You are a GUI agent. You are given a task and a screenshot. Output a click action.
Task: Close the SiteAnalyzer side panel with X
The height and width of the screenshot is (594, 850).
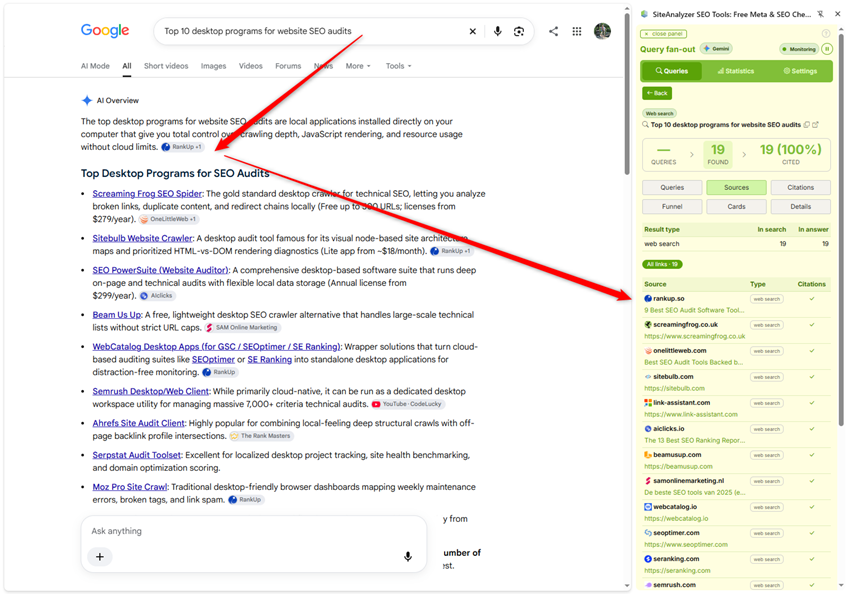(x=838, y=14)
